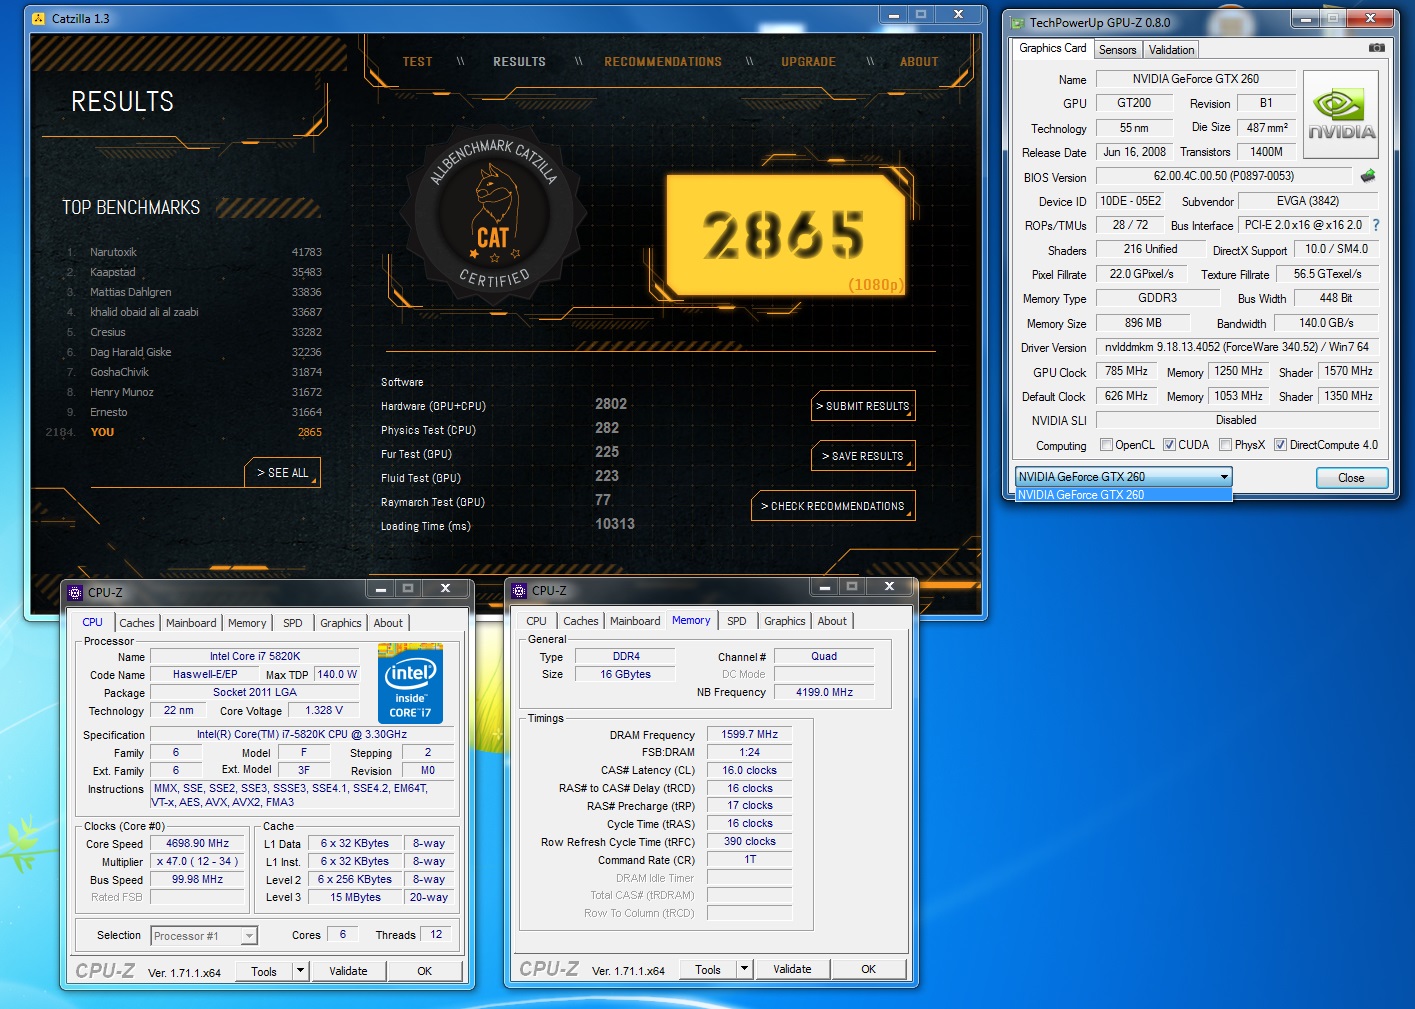The image size is (1415, 1009).
Task: Switch to the Sensors tab in GPU-Z
Action: tap(1117, 50)
